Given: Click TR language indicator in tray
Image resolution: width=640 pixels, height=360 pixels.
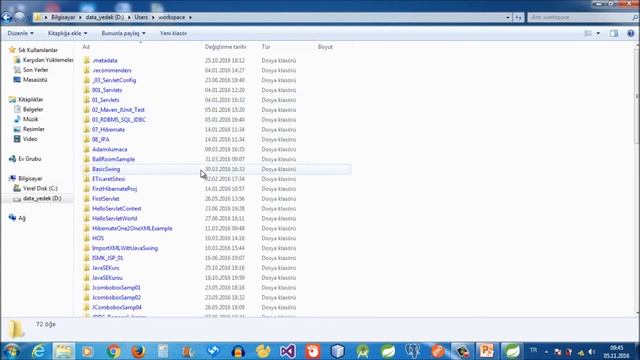Looking at the screenshot, I should [533, 350].
